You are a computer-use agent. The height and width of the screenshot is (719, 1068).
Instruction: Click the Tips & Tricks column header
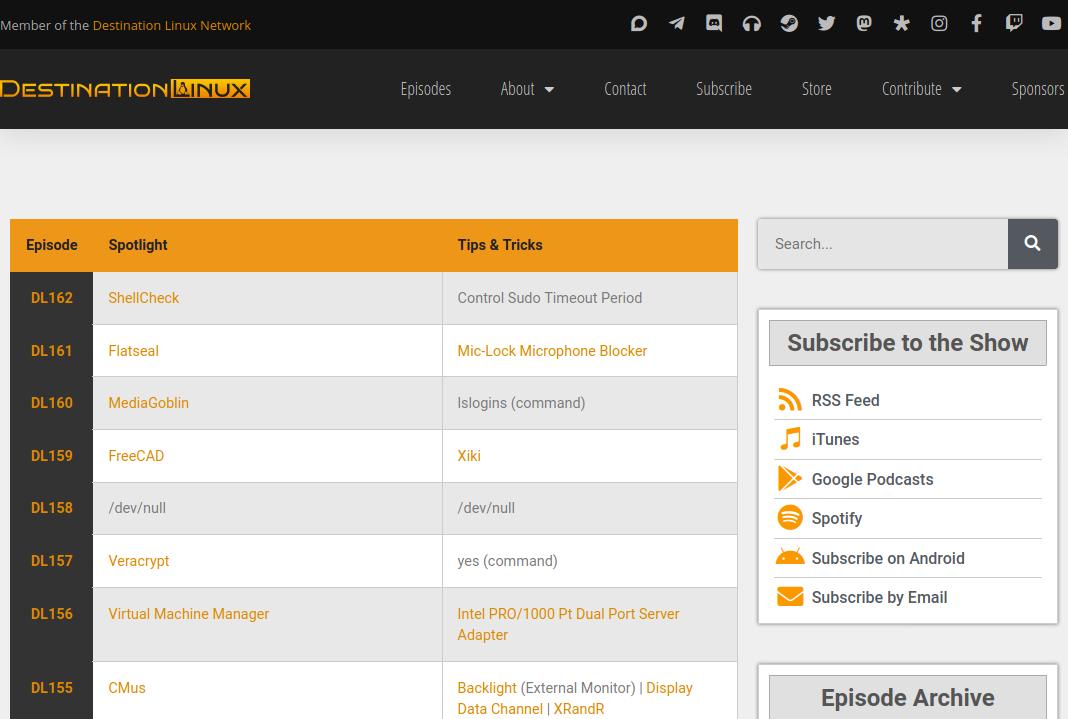(x=500, y=244)
